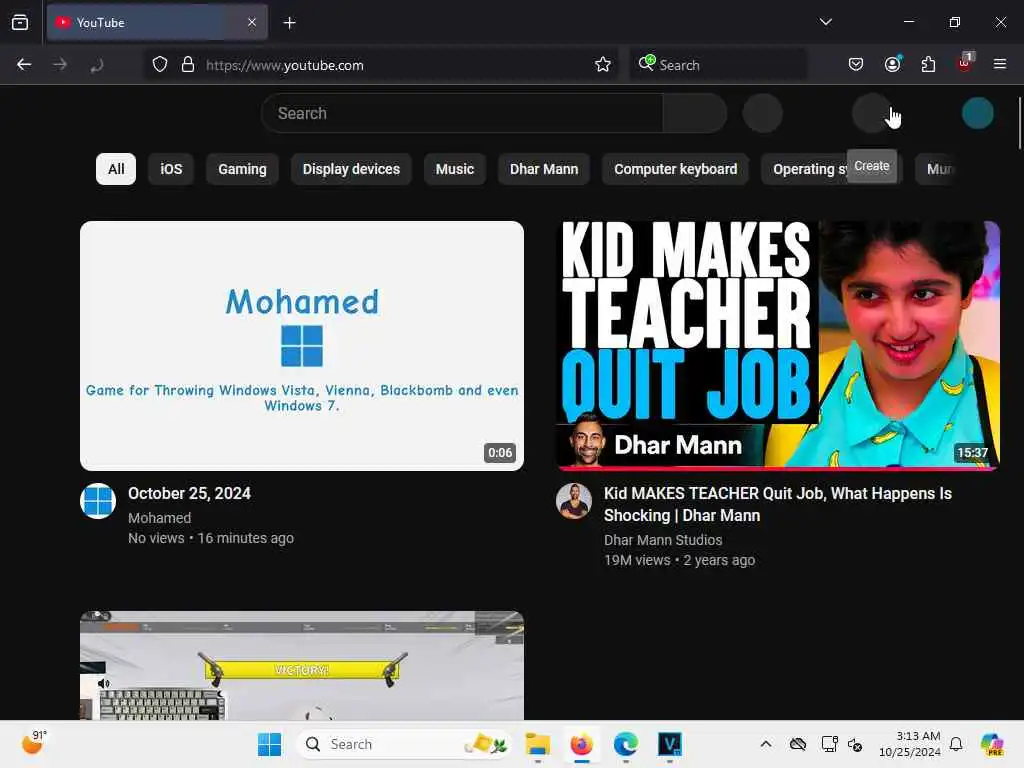Bookmark this page with the star icon
The image size is (1024, 768).
tap(603, 65)
